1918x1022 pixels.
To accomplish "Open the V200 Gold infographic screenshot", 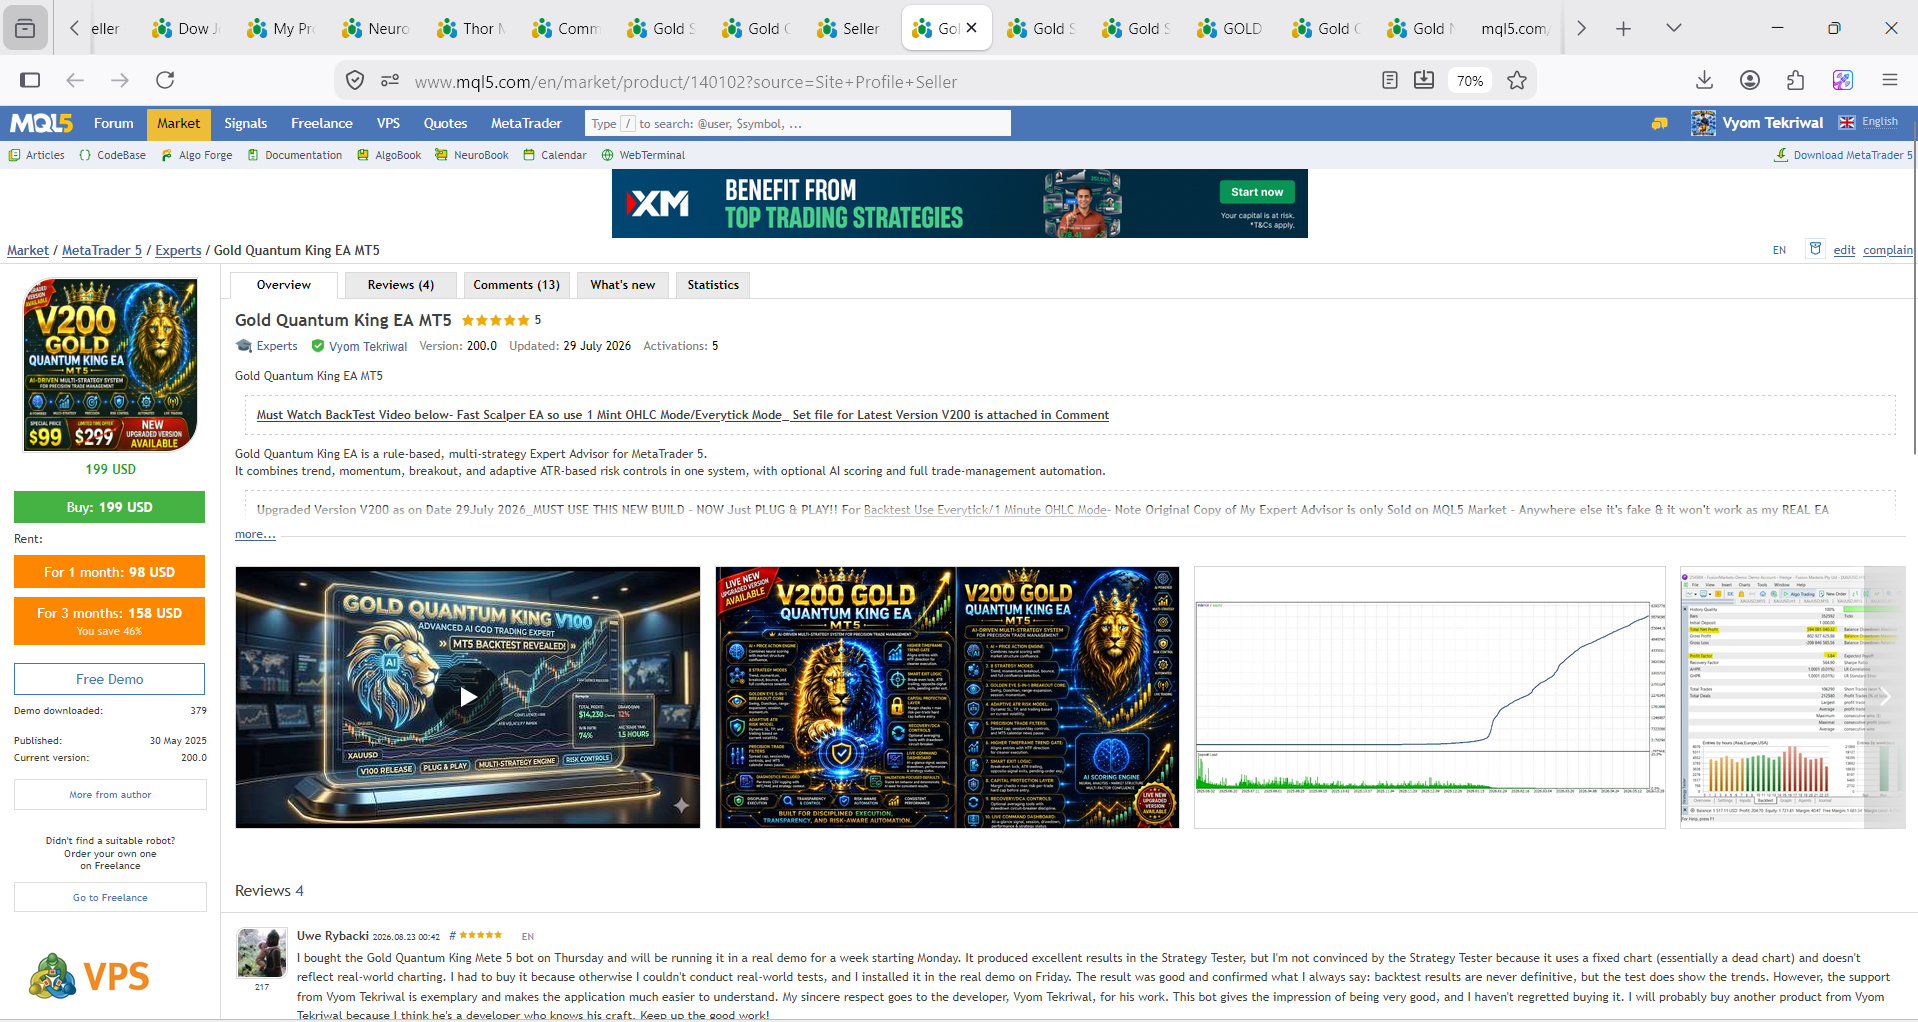I will (947, 697).
